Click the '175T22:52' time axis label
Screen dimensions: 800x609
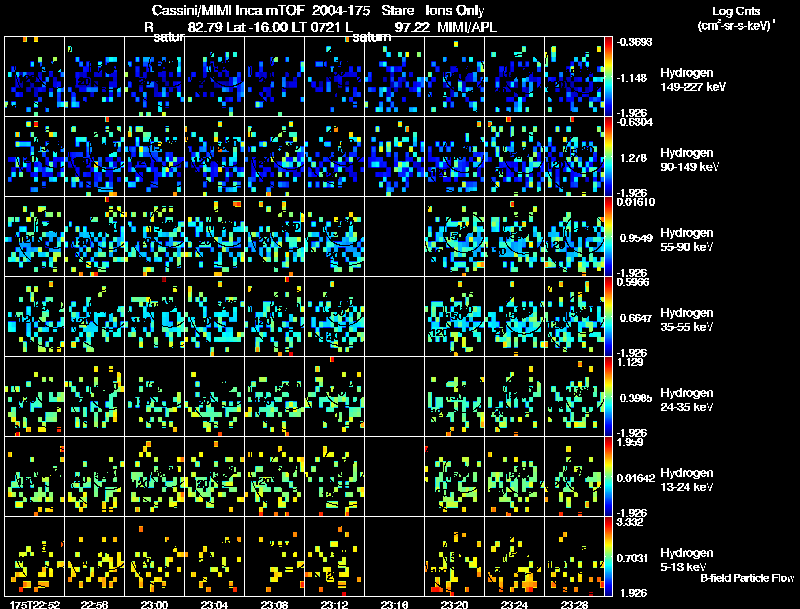pyautogui.click(x=34, y=604)
